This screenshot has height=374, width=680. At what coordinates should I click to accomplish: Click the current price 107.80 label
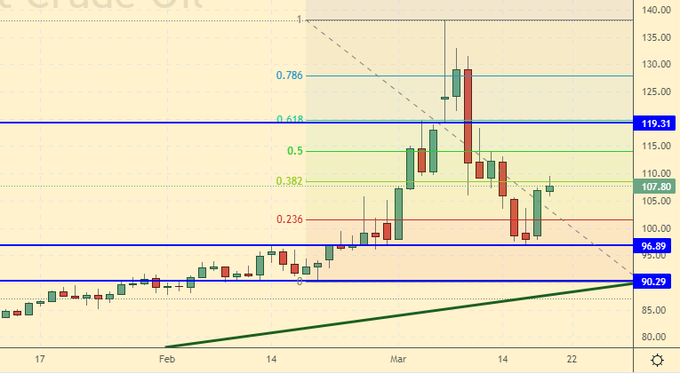tap(655, 187)
